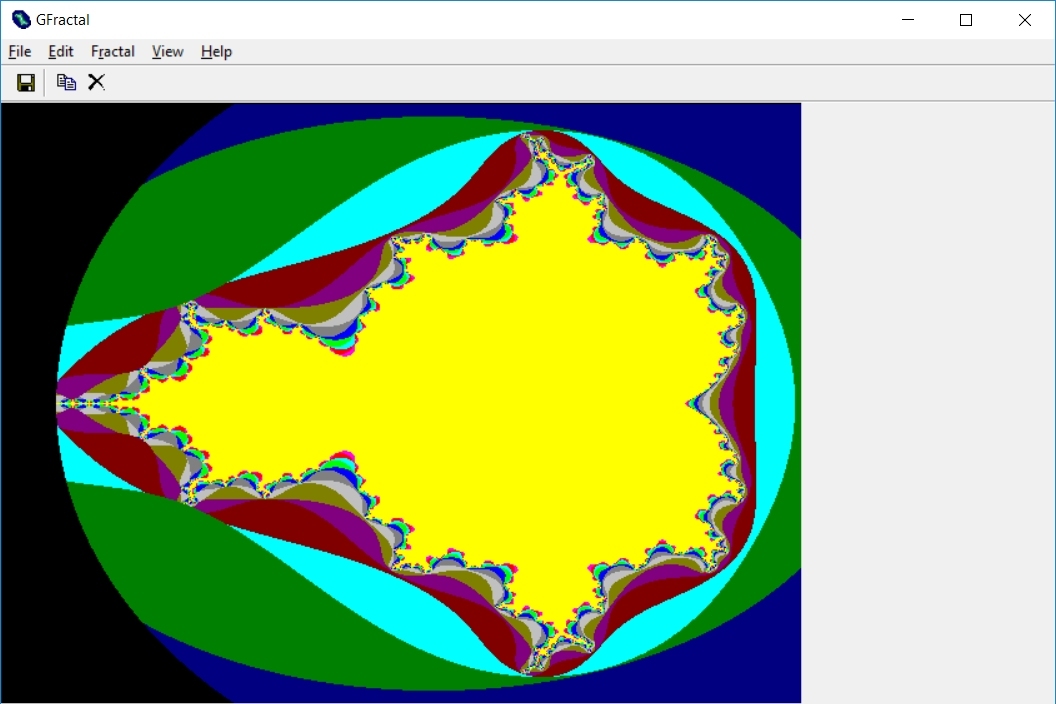The image size is (1056, 704).
Task: Open the Edit menu
Action: (x=60, y=51)
